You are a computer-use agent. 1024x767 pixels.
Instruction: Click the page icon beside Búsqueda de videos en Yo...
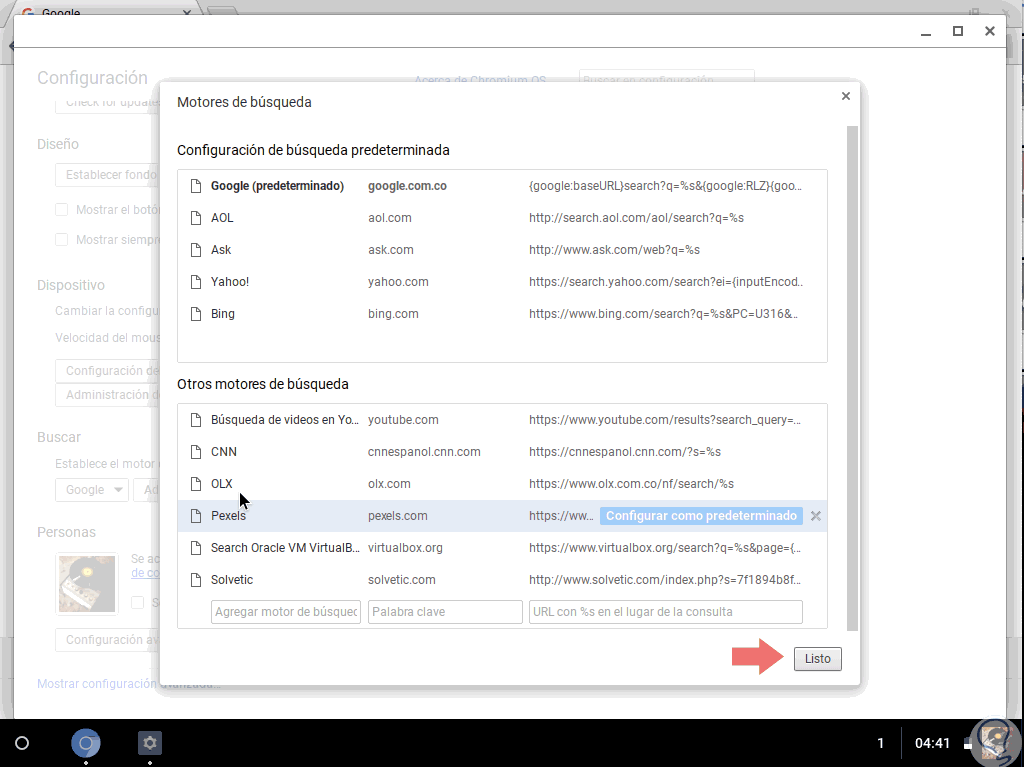(195, 420)
